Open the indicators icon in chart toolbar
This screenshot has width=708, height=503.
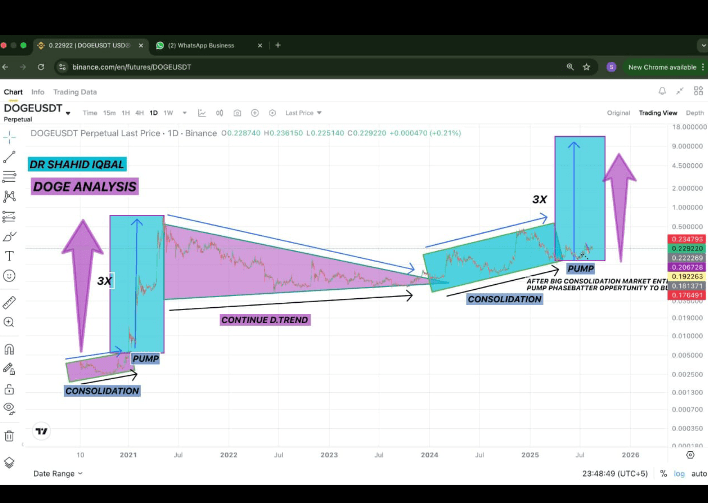(202, 113)
